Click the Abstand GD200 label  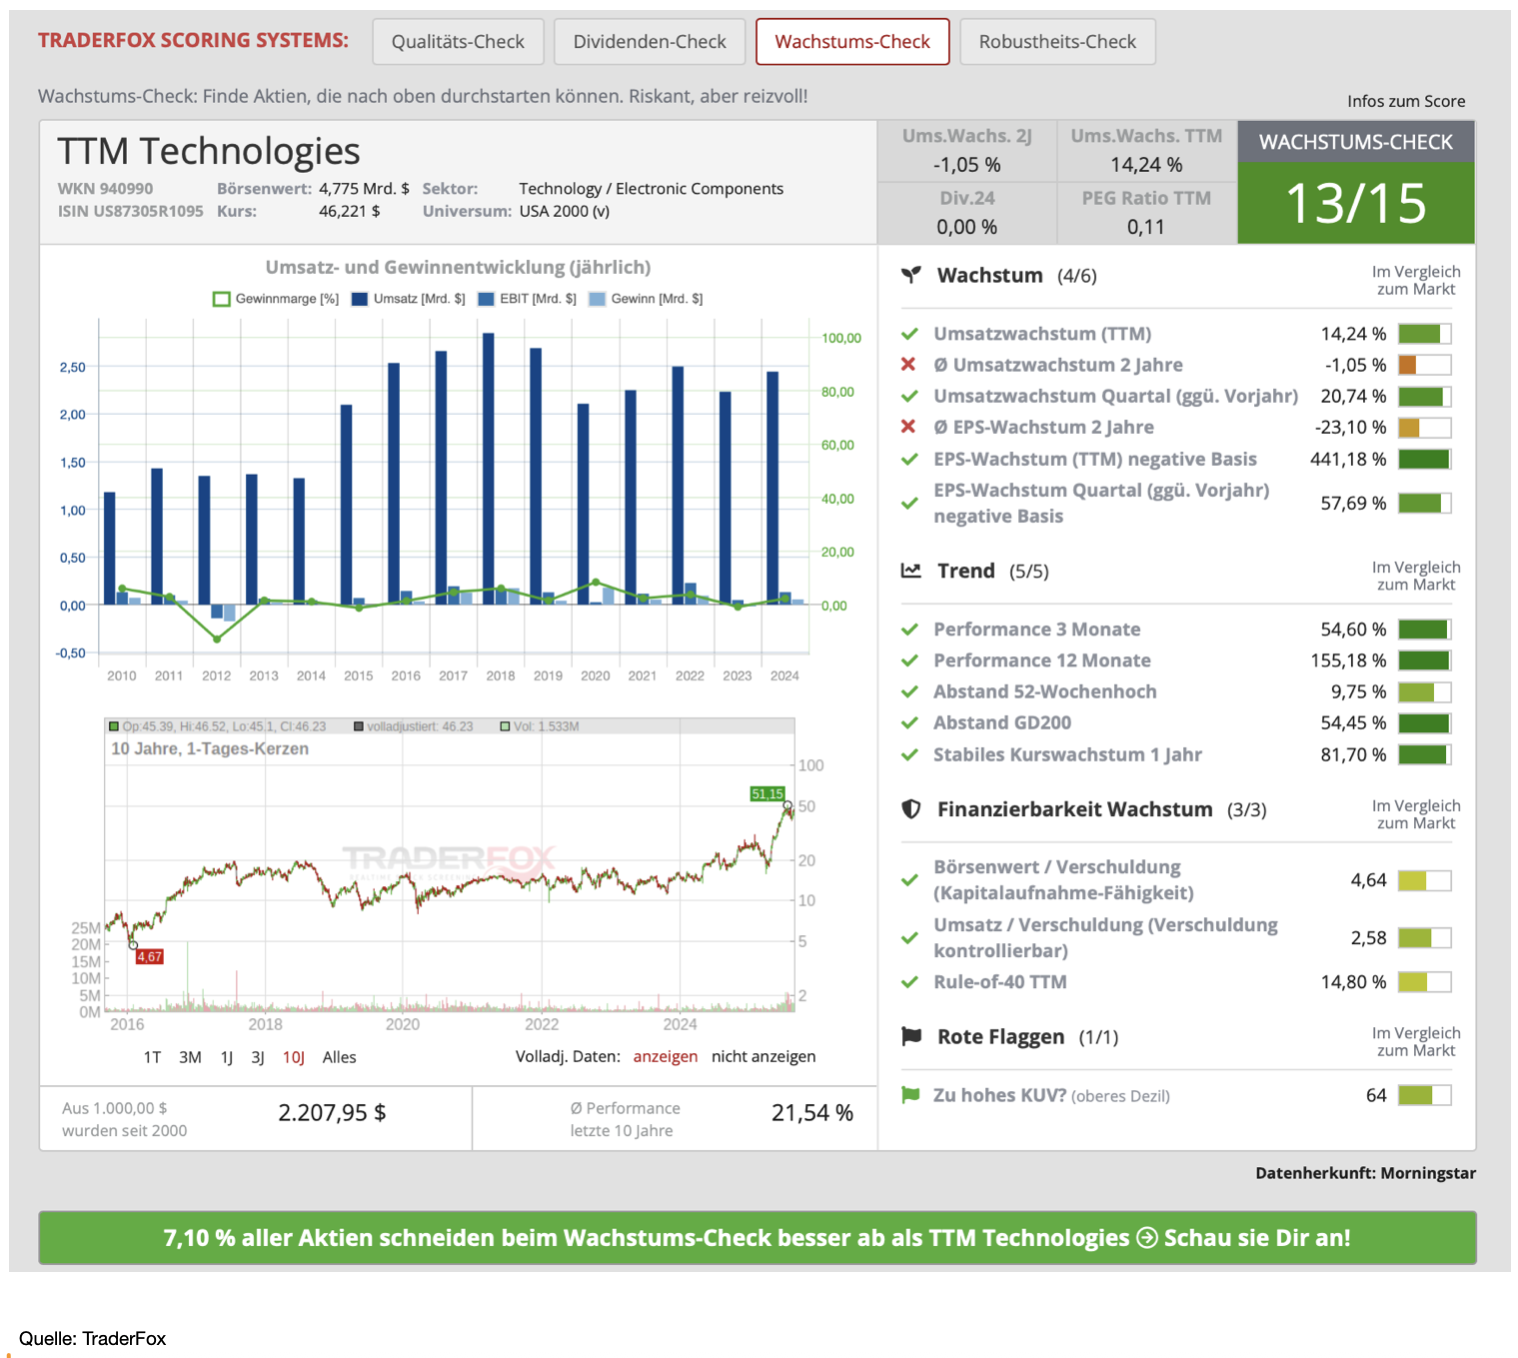click(x=1002, y=722)
